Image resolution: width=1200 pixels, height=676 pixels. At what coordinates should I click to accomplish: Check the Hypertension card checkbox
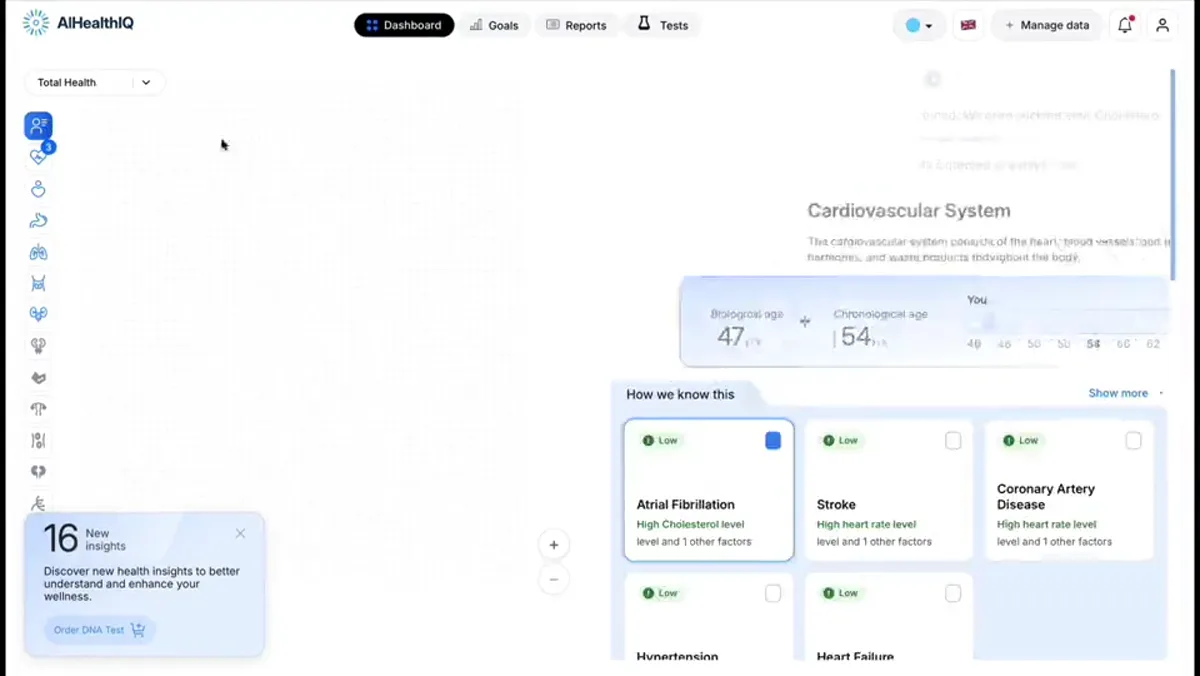click(773, 593)
